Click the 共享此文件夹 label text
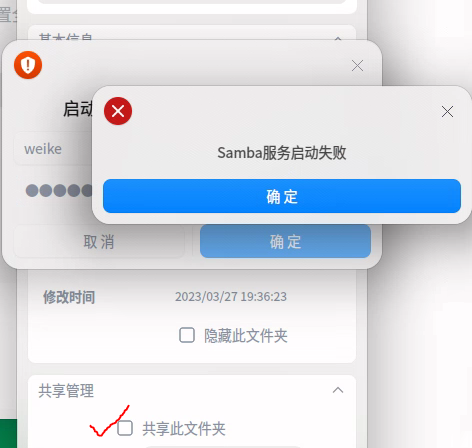The width and height of the screenshot is (472, 448). click(184, 429)
